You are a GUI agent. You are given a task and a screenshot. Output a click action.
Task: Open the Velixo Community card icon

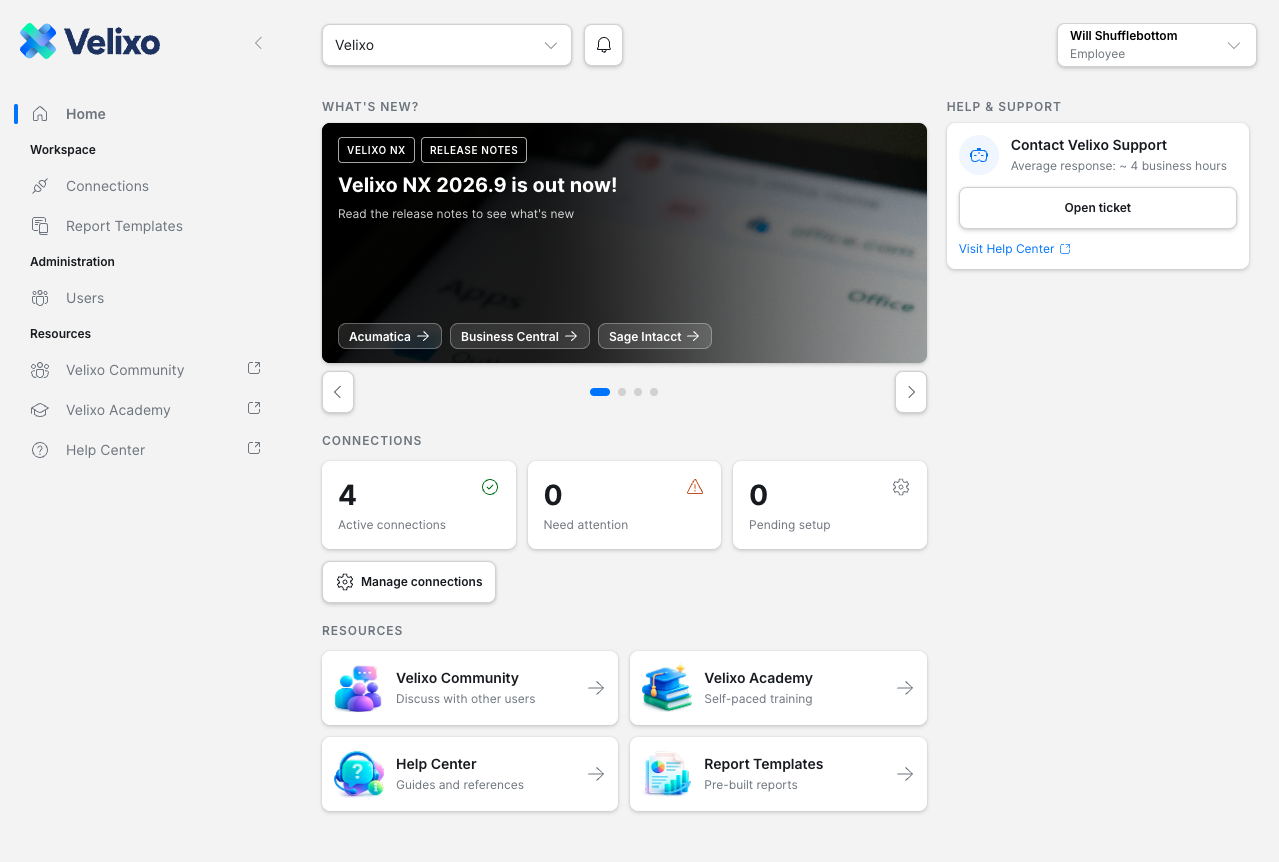pyautogui.click(x=358, y=688)
